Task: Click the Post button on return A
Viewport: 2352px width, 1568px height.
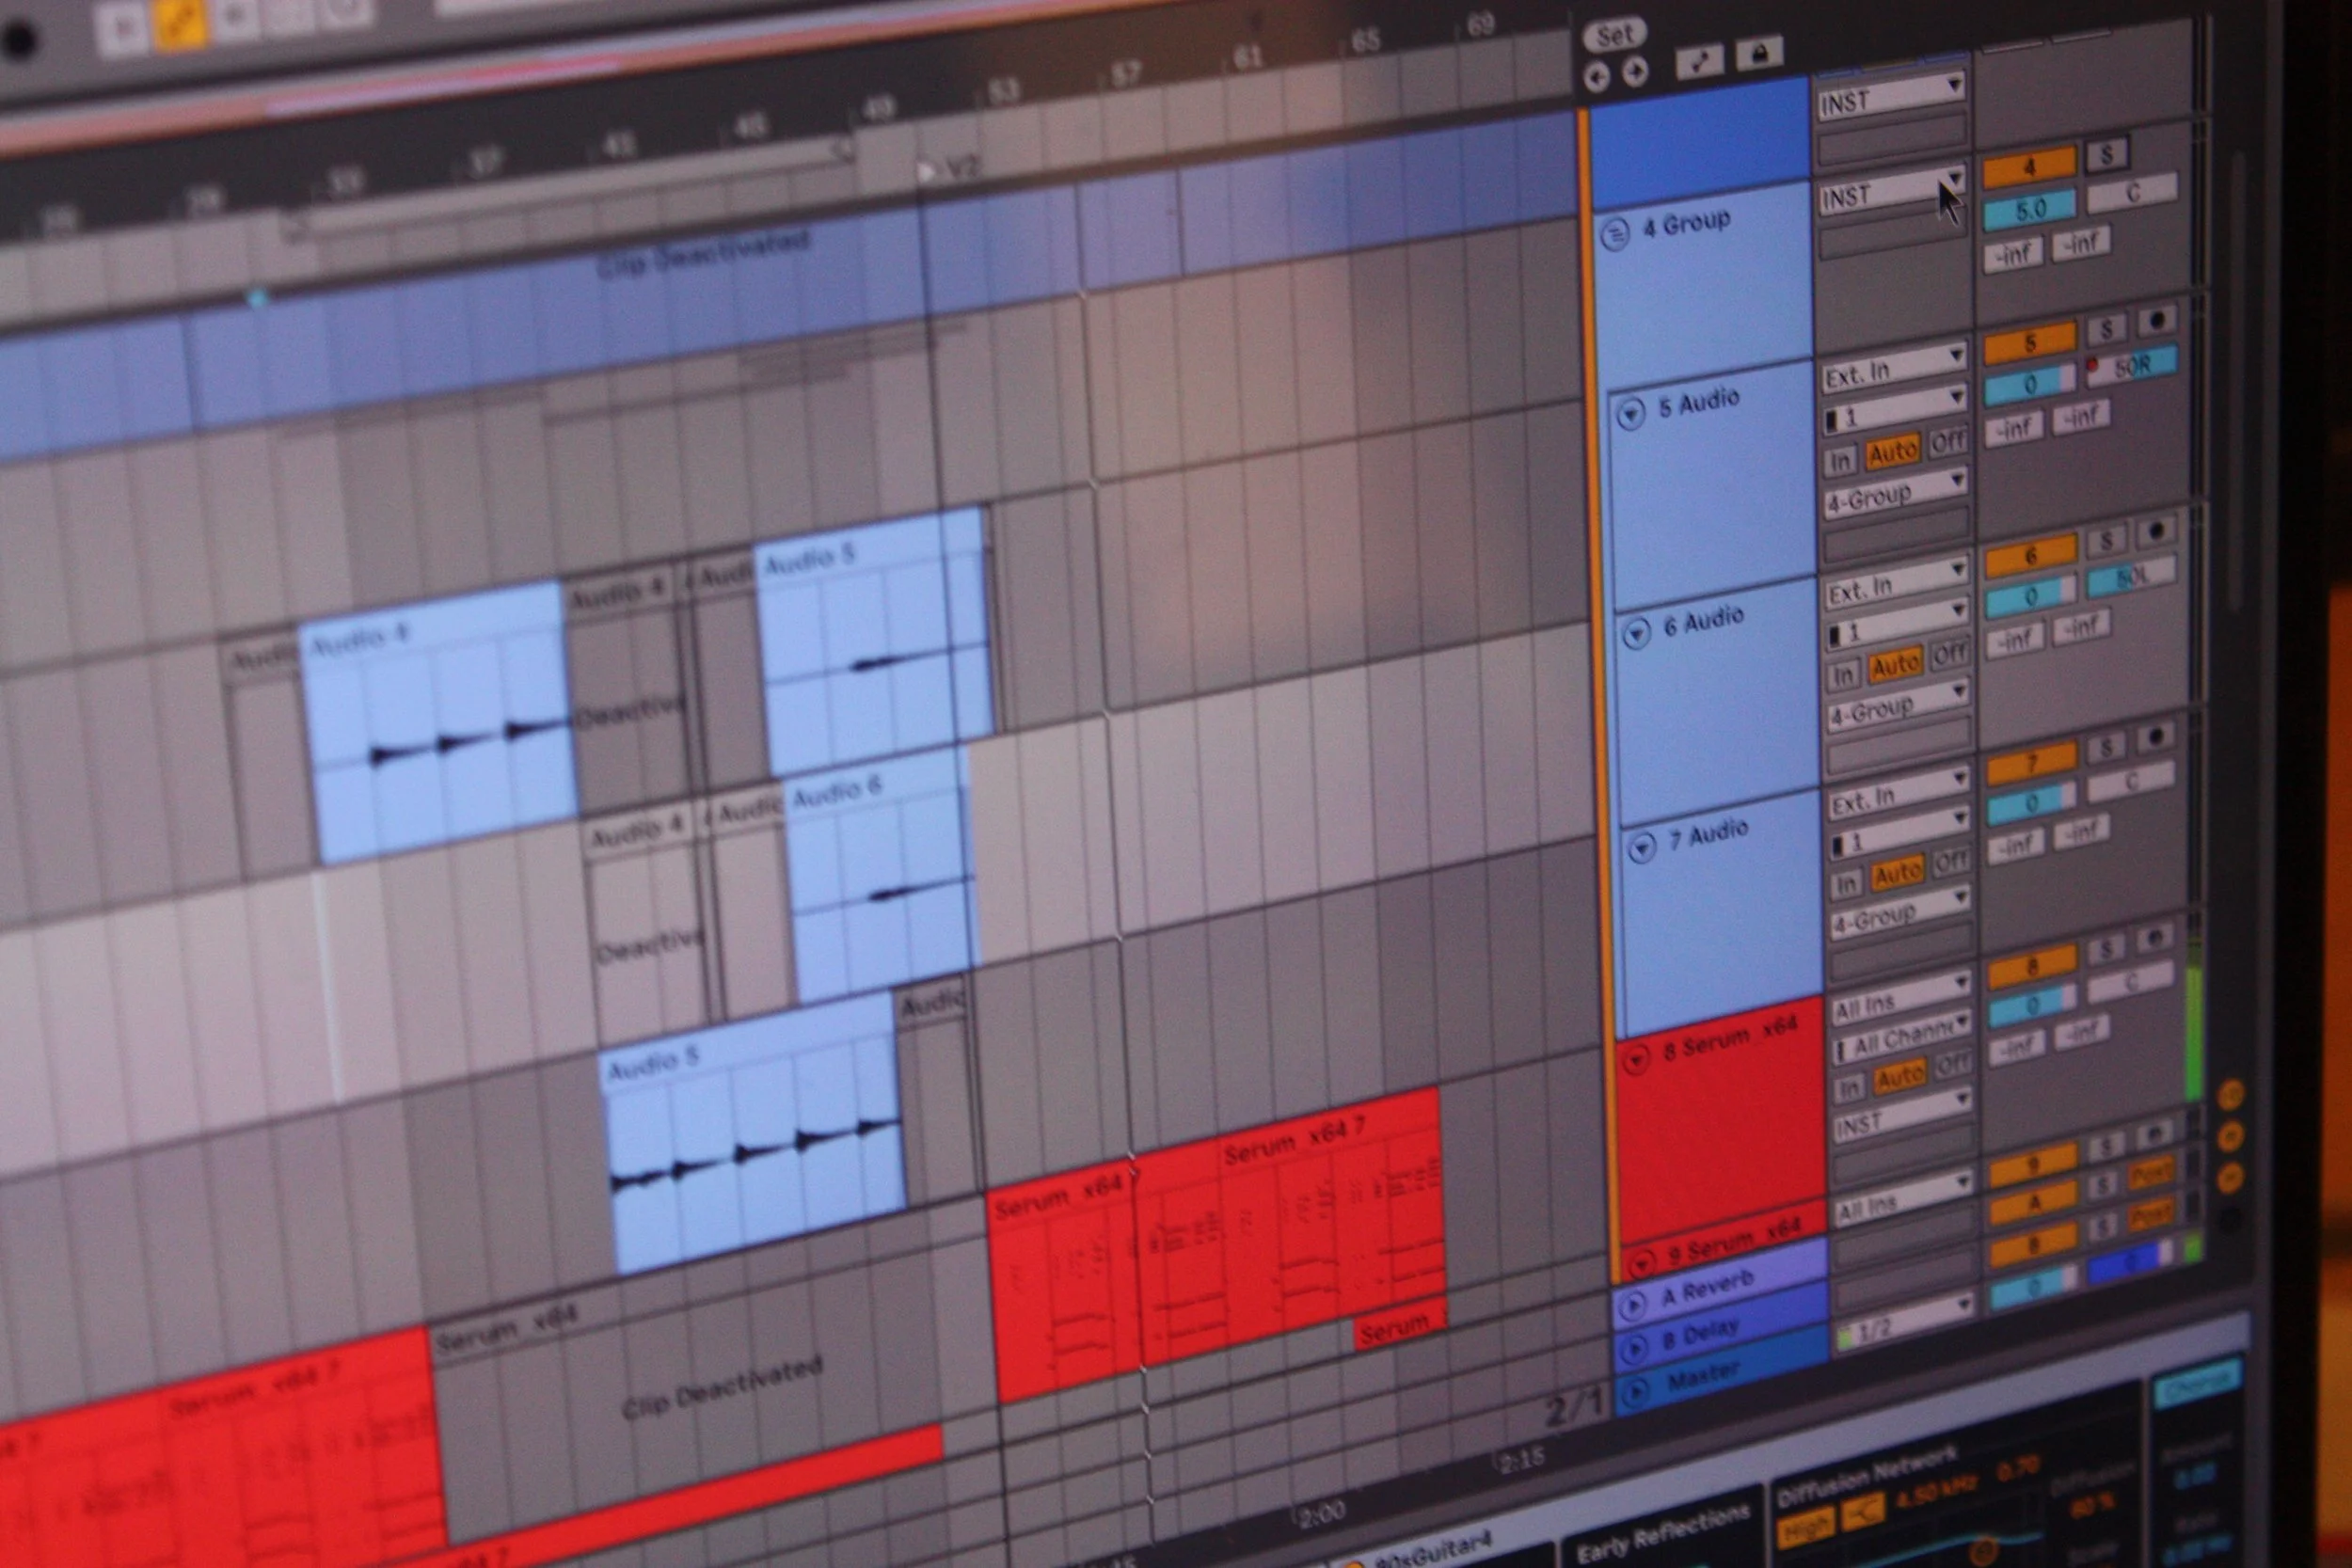Action: (x=2152, y=1171)
